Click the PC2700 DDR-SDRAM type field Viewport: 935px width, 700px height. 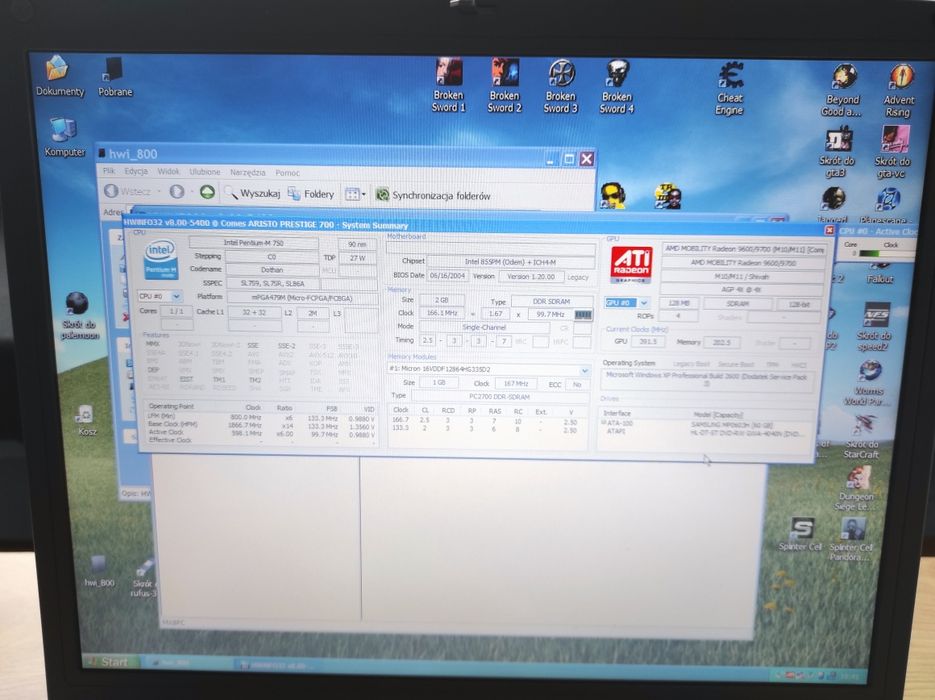click(499, 397)
